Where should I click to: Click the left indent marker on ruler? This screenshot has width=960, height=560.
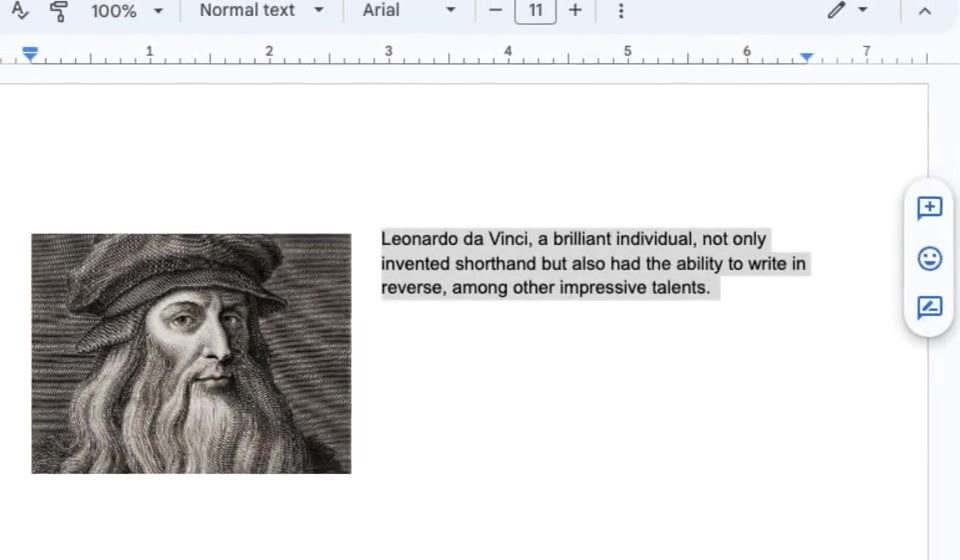30,54
